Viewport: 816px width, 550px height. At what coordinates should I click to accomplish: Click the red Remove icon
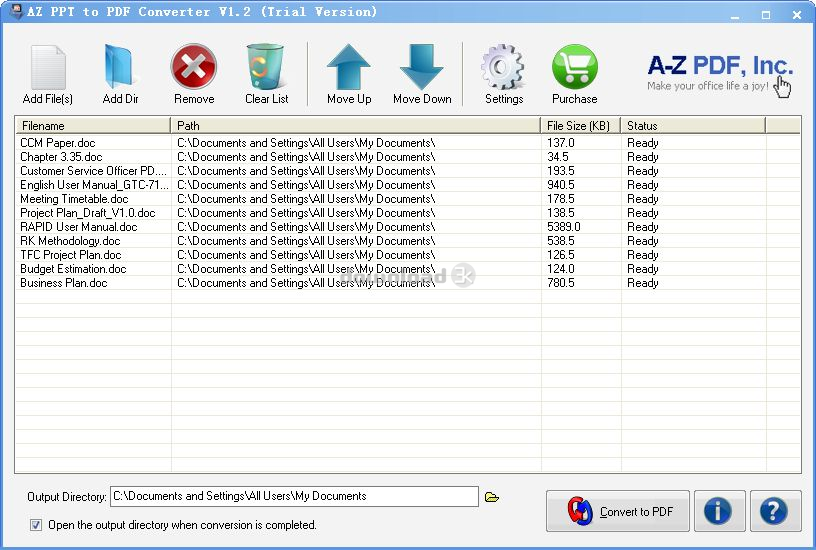coord(194,67)
